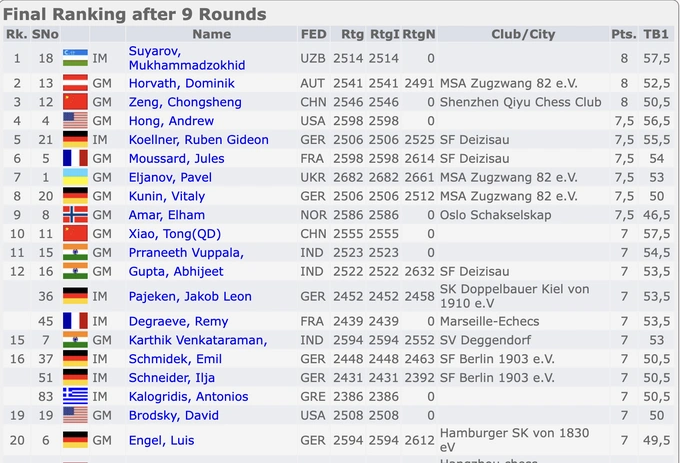680x463 pixels.
Task: Click the Uzbekistan flag beside Suyarov
Action: (74, 58)
